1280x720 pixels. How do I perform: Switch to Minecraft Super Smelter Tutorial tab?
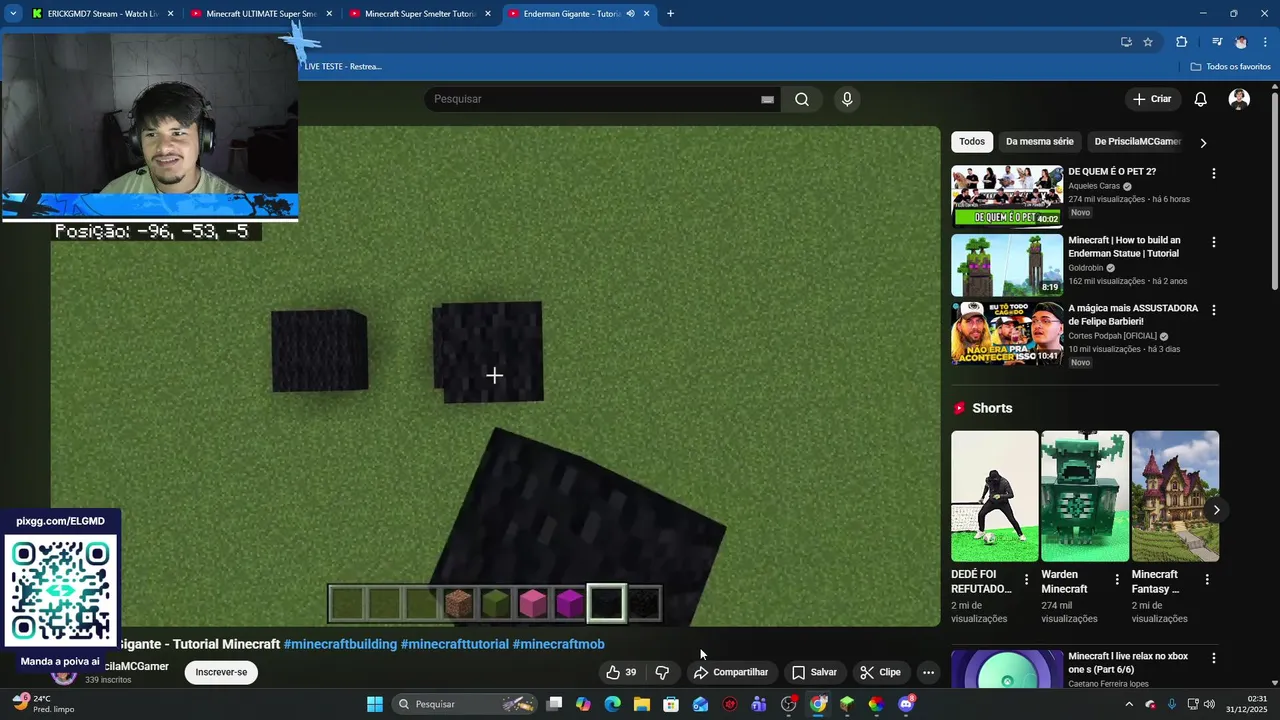419,13
